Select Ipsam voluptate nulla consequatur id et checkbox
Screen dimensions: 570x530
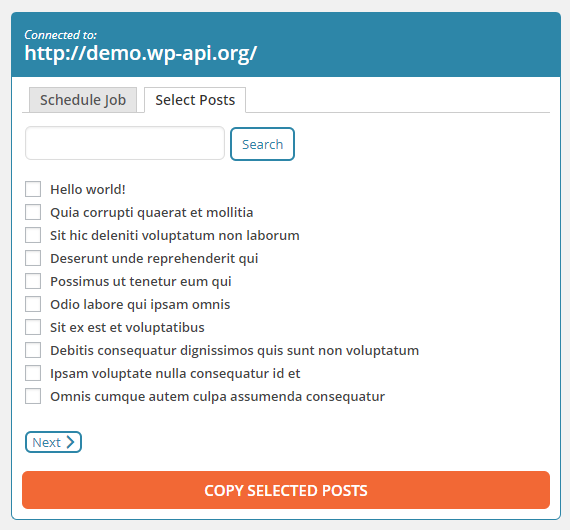33,373
